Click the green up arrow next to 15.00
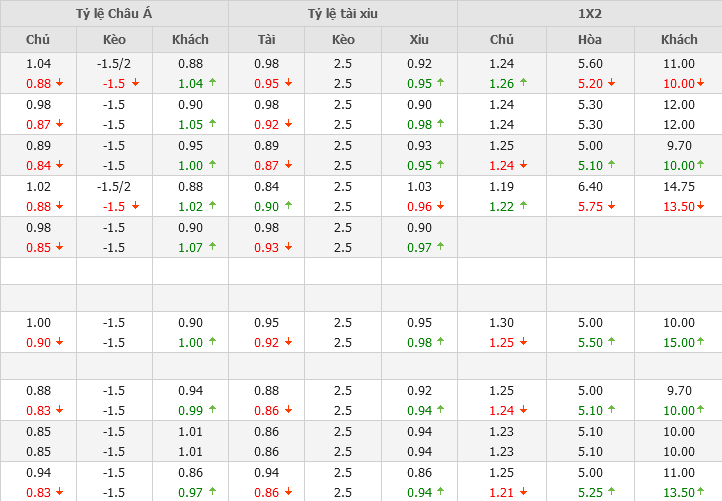The height and width of the screenshot is (501, 722). [x=698, y=343]
